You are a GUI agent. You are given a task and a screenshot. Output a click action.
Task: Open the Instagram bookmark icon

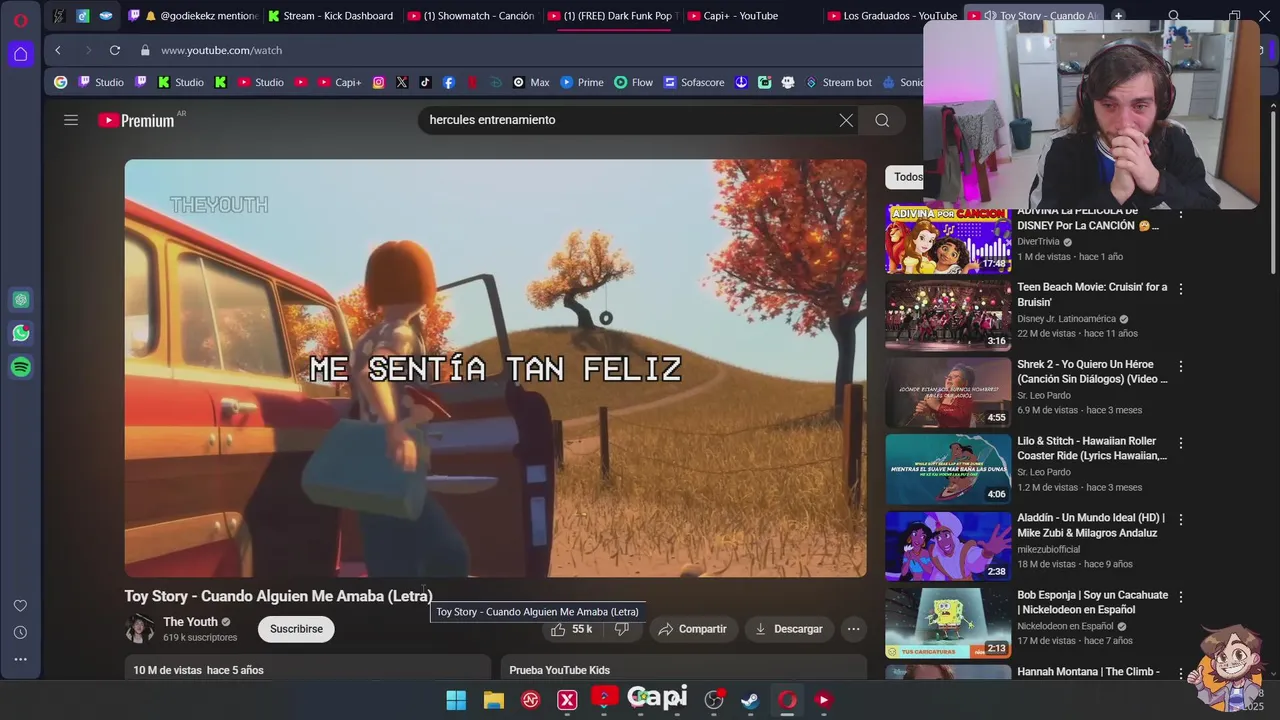[x=378, y=82]
